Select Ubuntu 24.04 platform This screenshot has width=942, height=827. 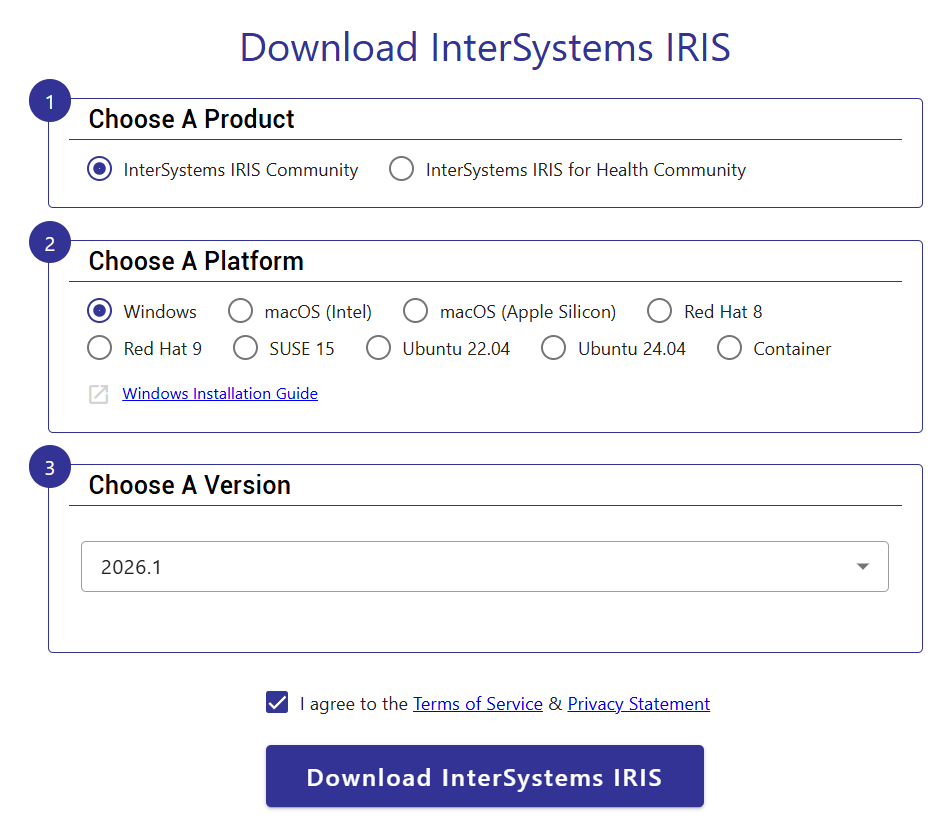click(x=554, y=348)
